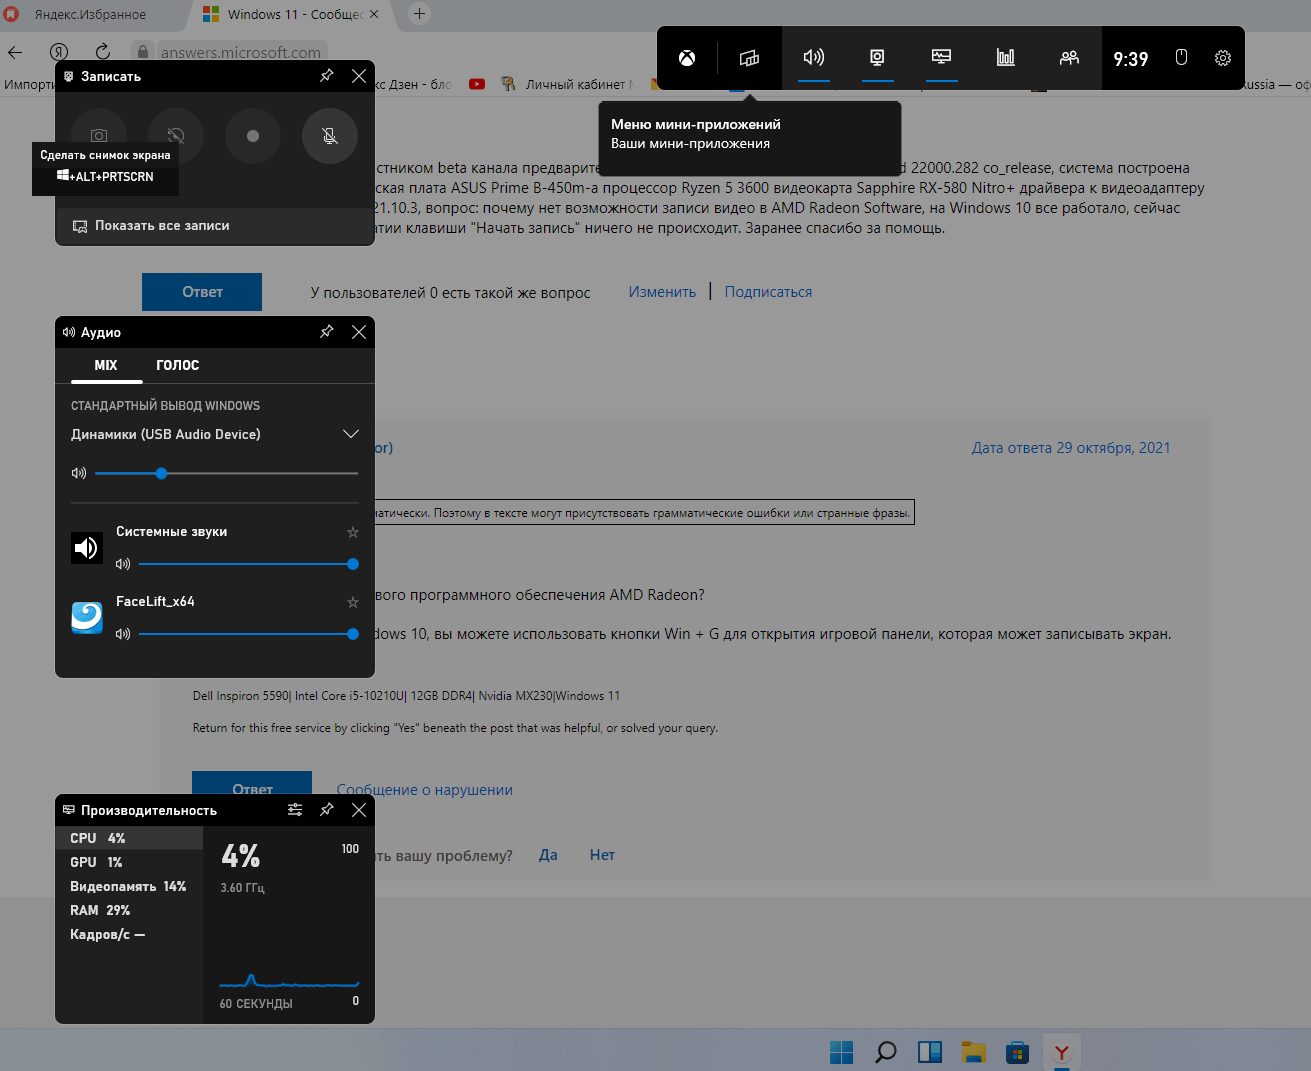The image size is (1311, 1071).
Task: Pin the Аудио widget
Action: [326, 332]
